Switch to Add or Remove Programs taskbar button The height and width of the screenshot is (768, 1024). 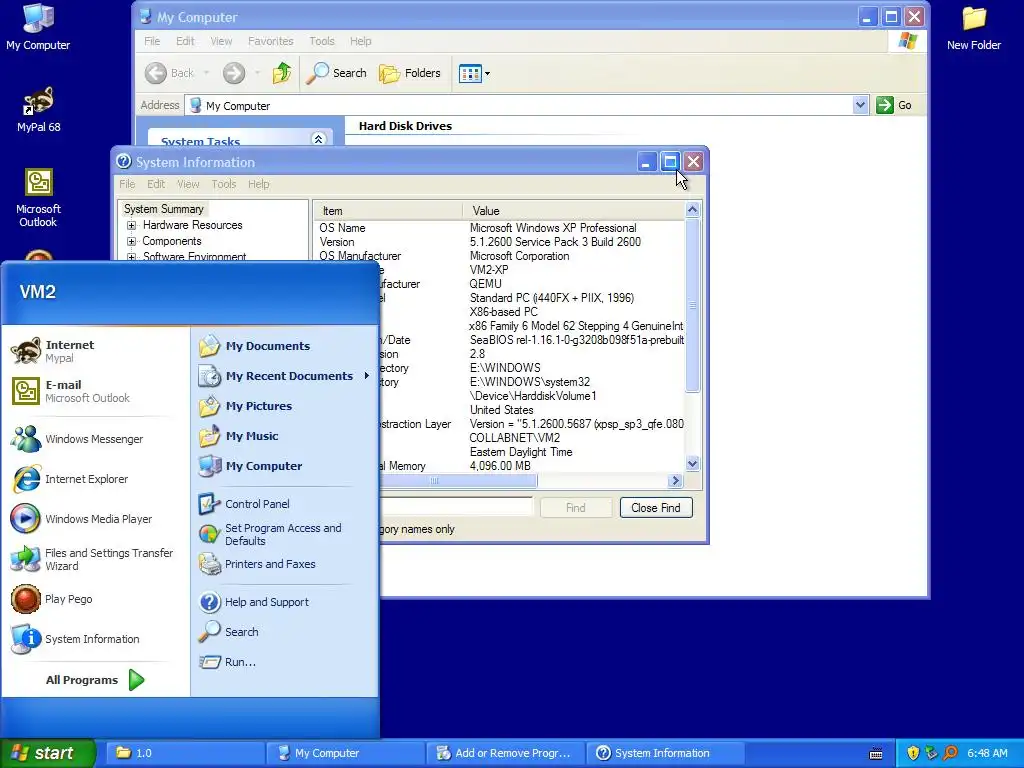[x=505, y=753]
